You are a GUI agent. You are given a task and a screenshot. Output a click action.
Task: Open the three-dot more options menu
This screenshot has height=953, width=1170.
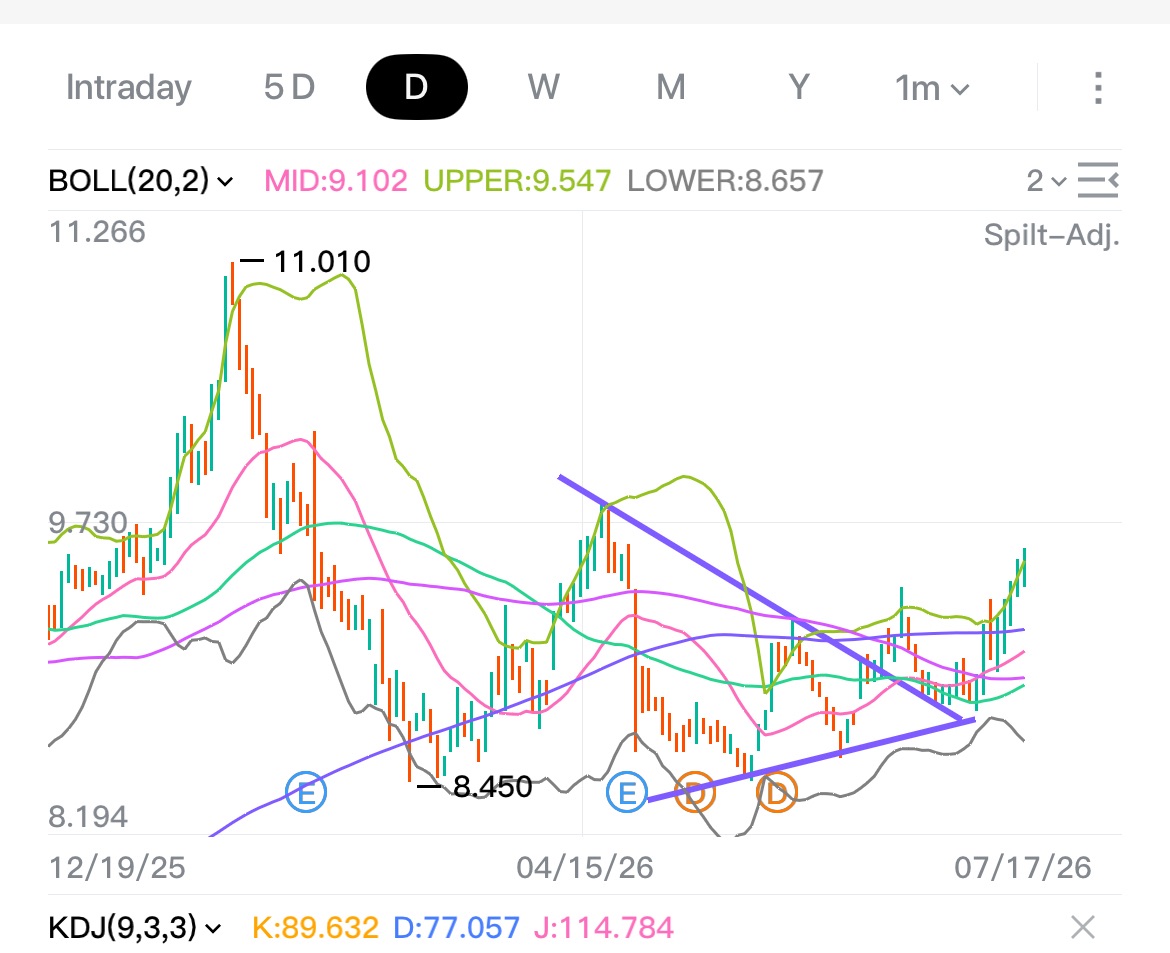[x=1098, y=88]
